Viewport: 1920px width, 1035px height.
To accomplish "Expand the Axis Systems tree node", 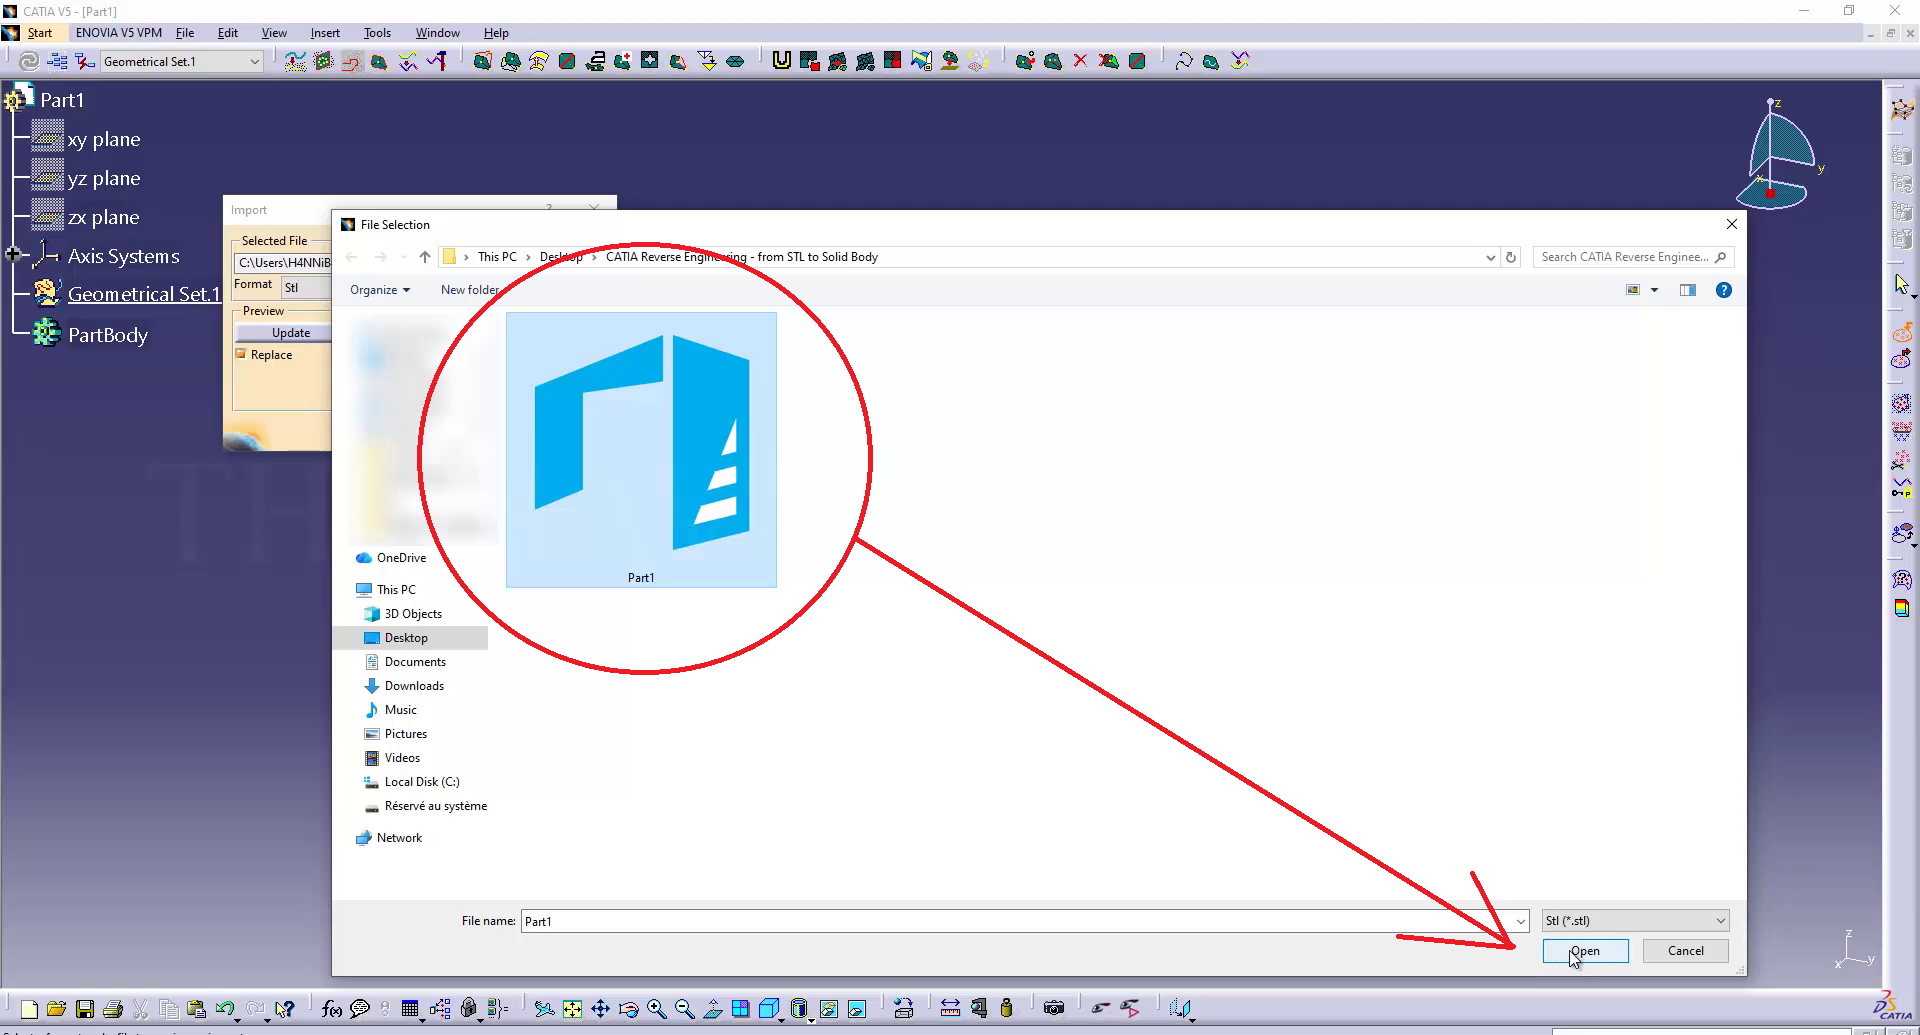I will (x=13, y=255).
